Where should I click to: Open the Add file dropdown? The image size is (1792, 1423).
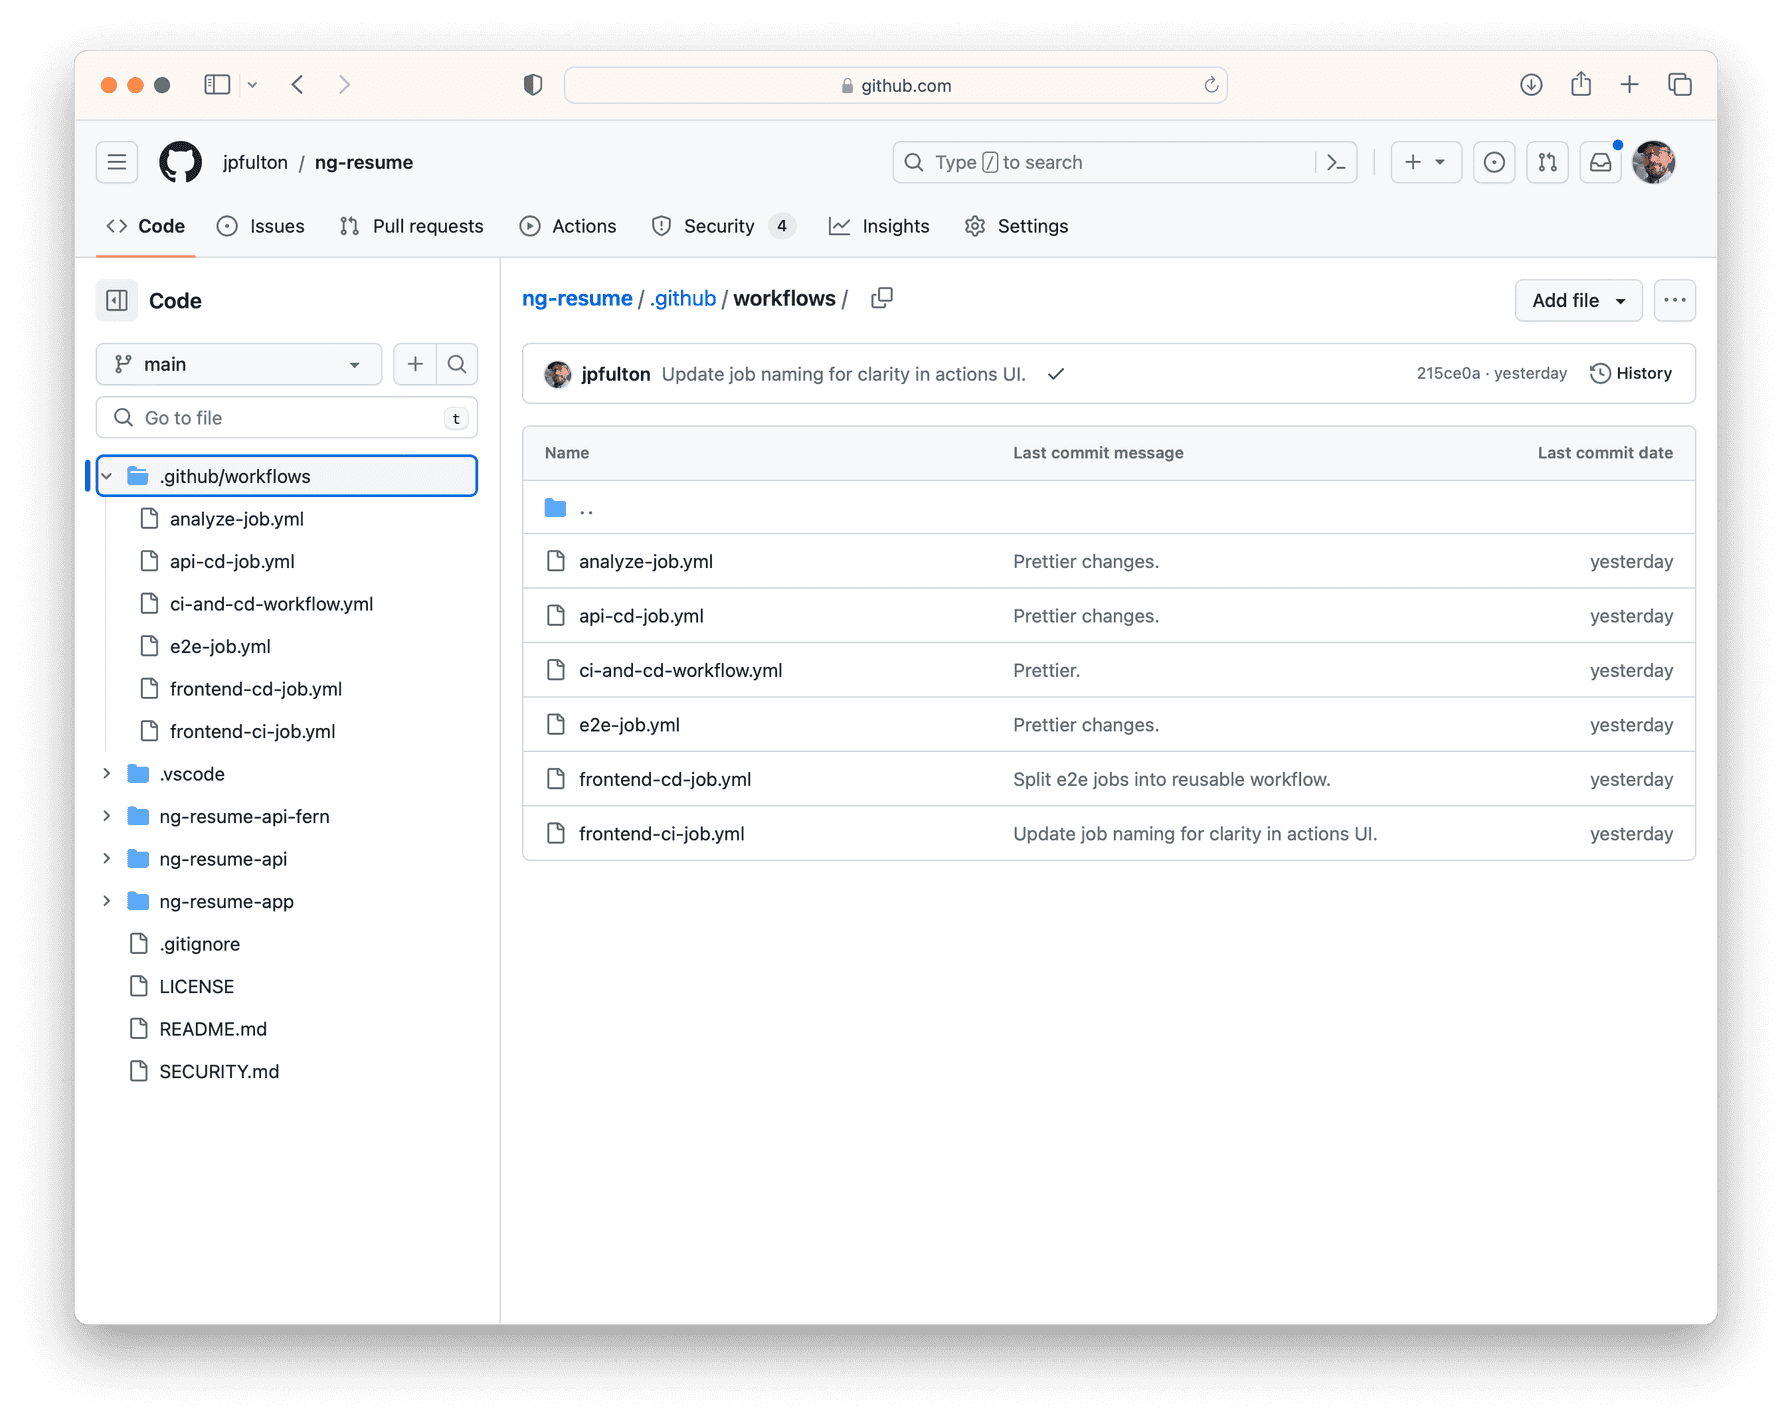tap(1578, 301)
